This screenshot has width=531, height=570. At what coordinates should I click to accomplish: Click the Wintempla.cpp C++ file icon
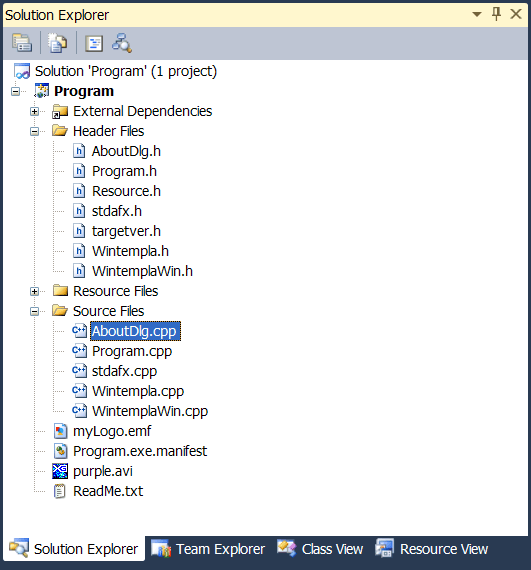[x=79, y=391]
